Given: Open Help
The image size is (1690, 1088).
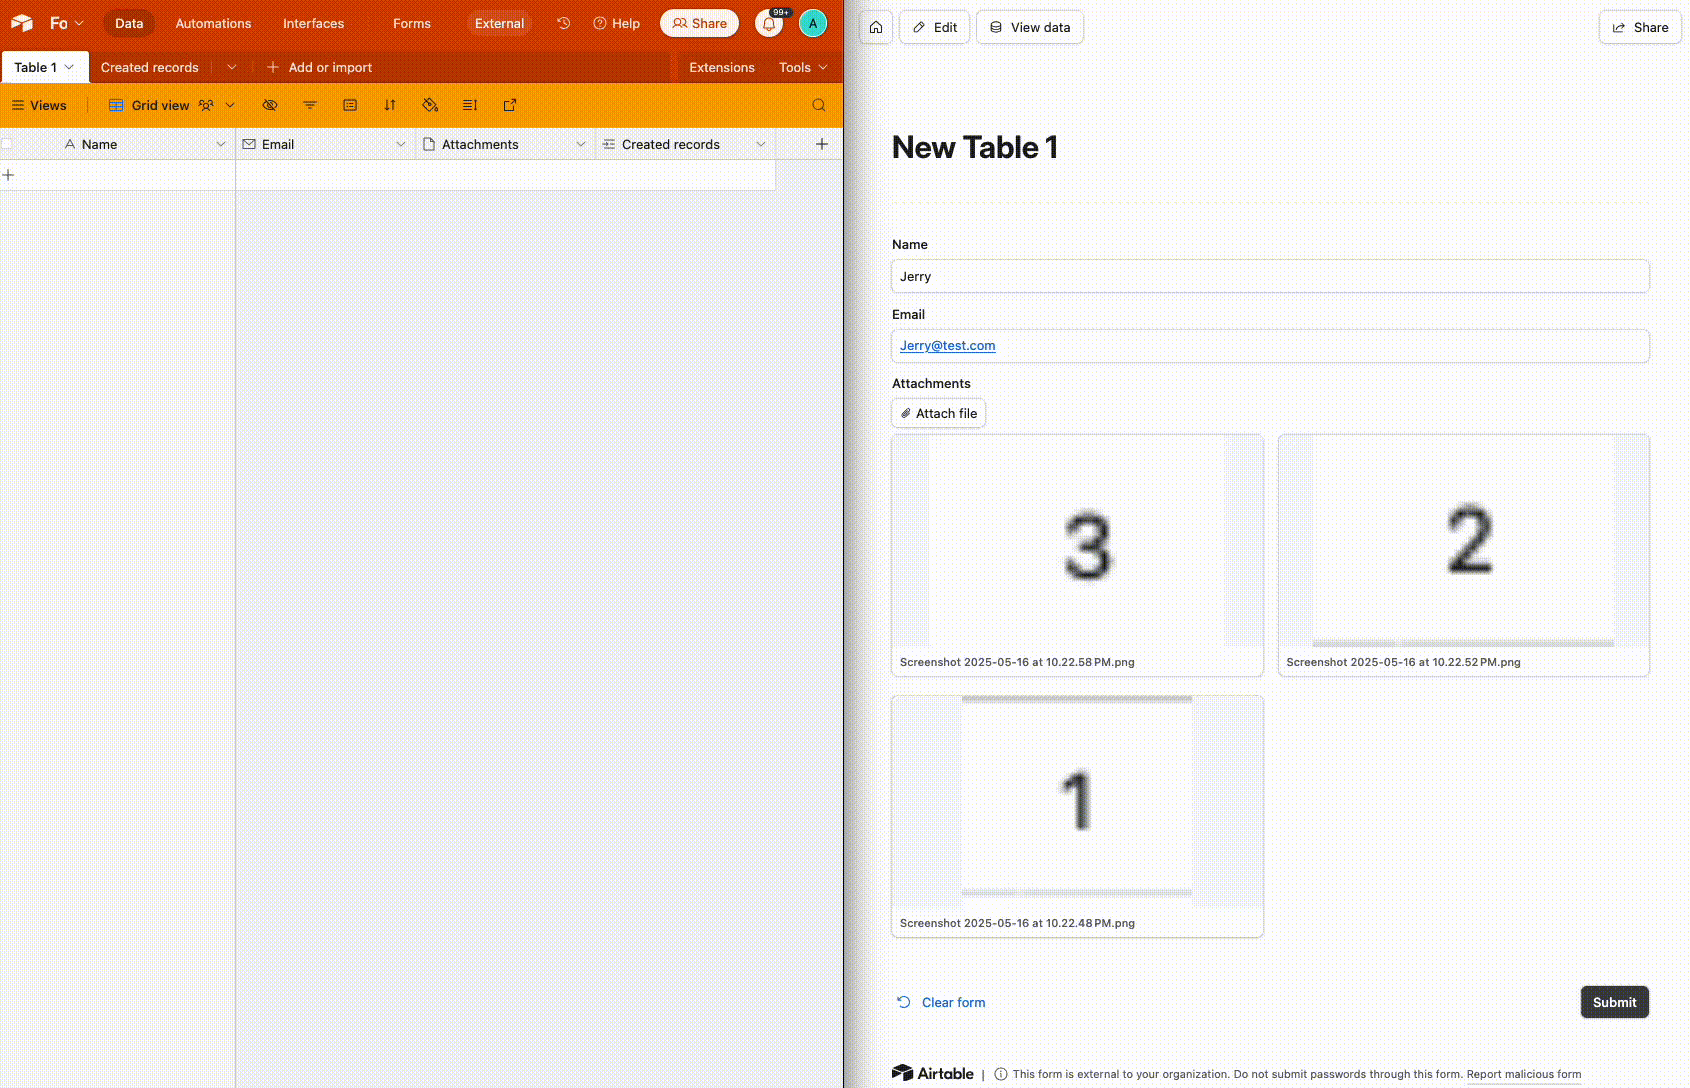Looking at the screenshot, I should pos(616,23).
